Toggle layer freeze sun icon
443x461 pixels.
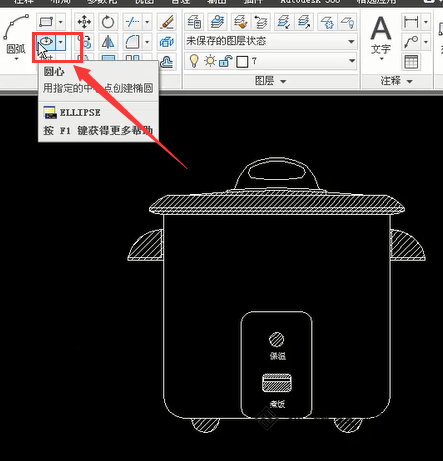[x=210, y=61]
